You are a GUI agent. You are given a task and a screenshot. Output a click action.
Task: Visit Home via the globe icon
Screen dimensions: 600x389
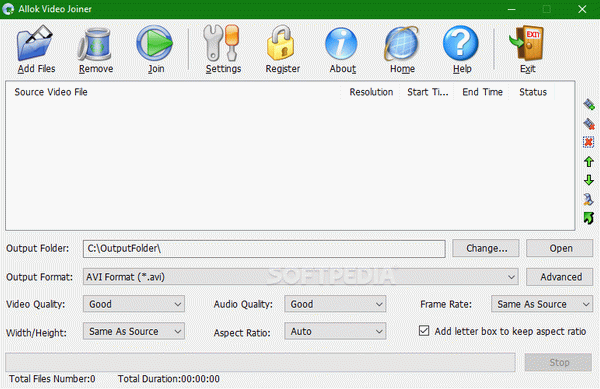[401, 44]
